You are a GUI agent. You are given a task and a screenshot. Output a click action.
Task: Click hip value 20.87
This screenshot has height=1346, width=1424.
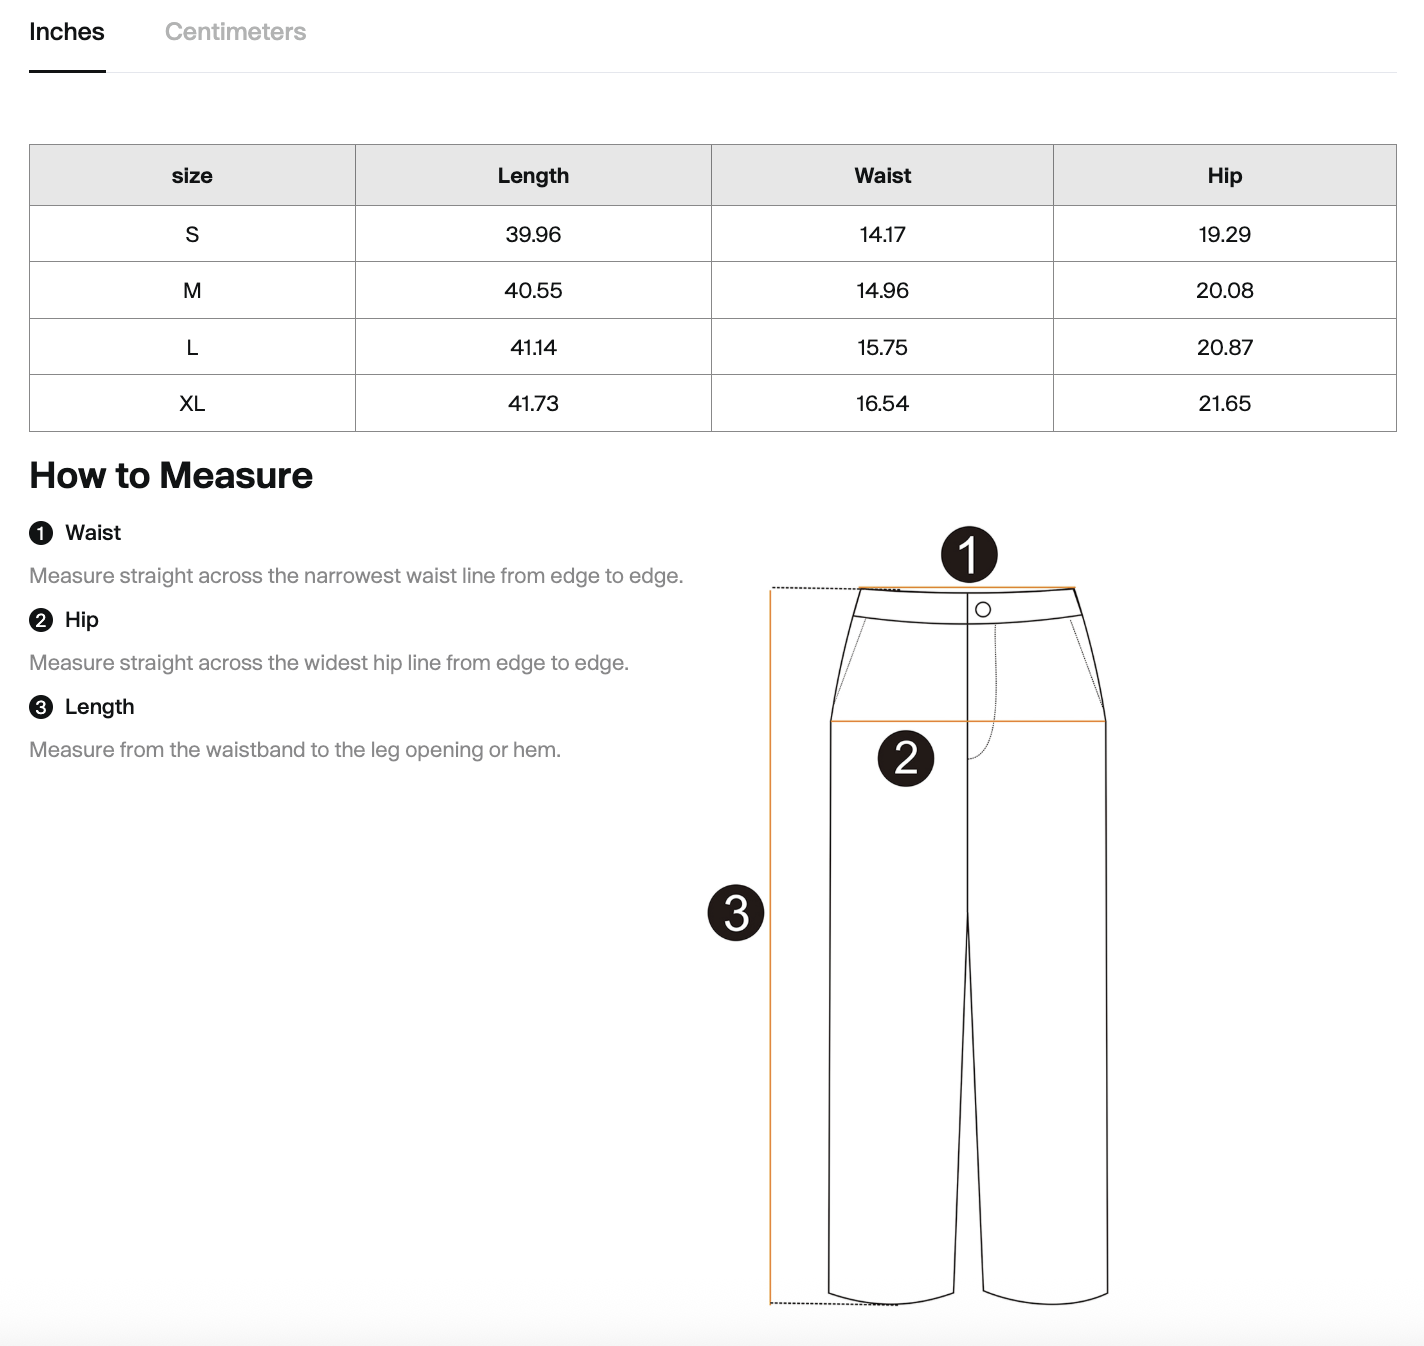(1224, 347)
